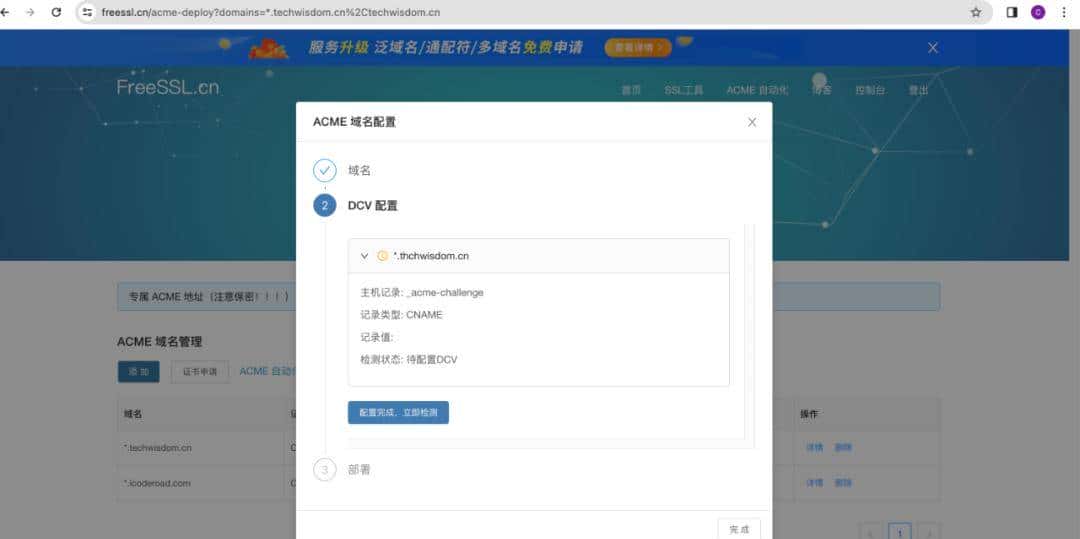The image size is (1080, 539).
Task: Toggle the browser side panel icon
Action: click(1012, 12)
